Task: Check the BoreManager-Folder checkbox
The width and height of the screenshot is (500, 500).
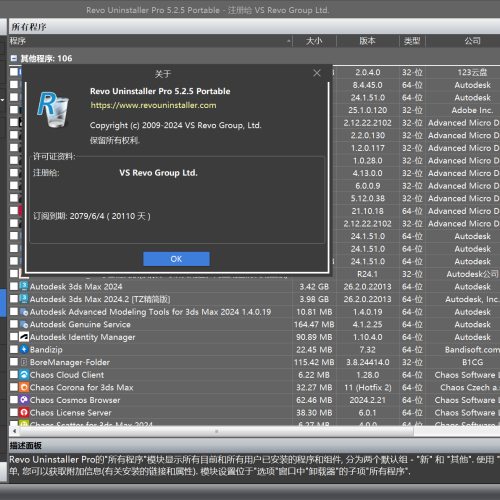Action: coord(14,362)
